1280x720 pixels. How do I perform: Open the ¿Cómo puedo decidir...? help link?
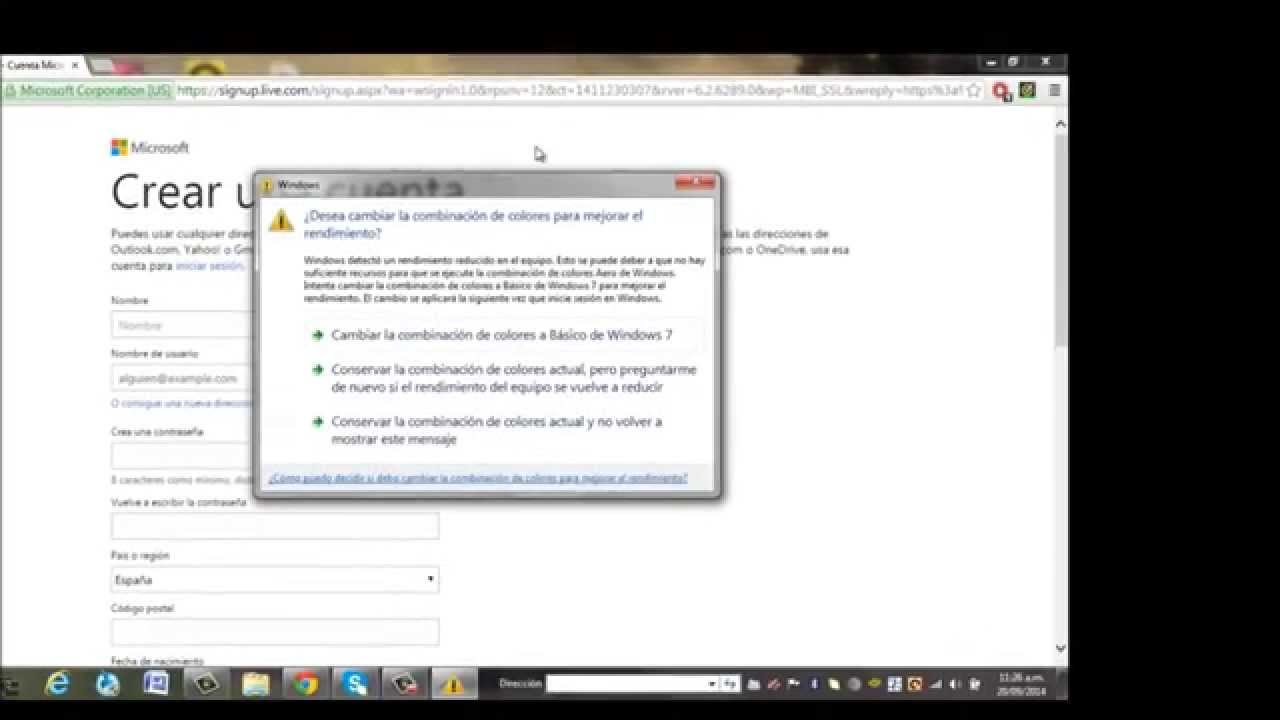478,479
